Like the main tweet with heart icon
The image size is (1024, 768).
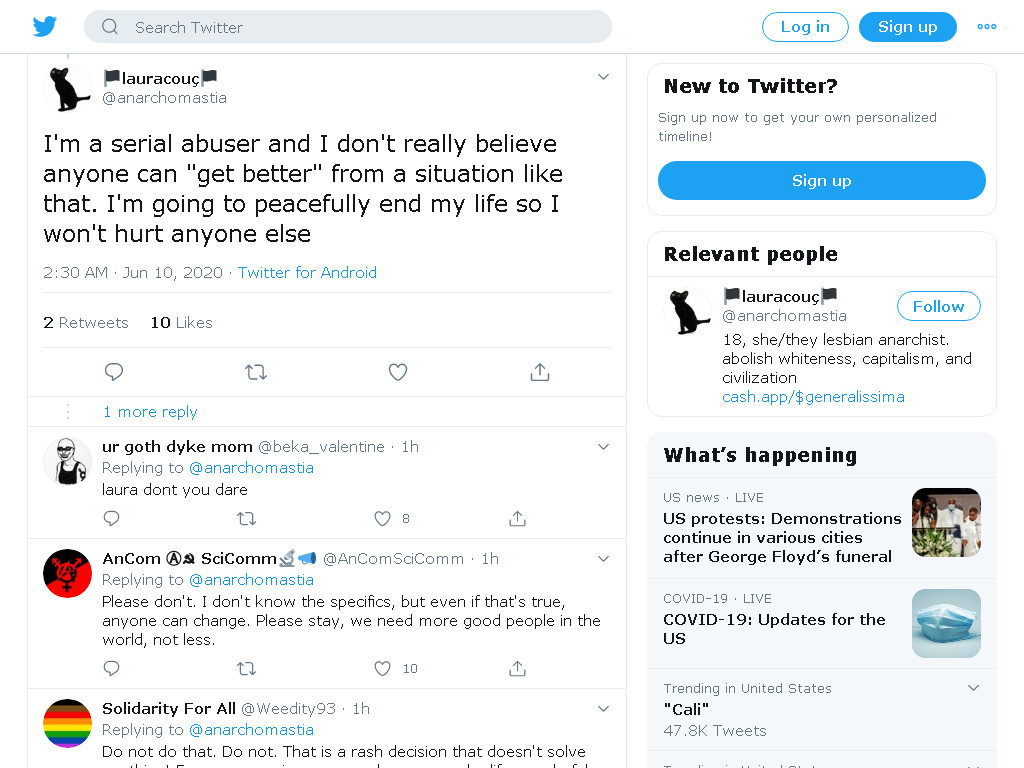coord(398,372)
